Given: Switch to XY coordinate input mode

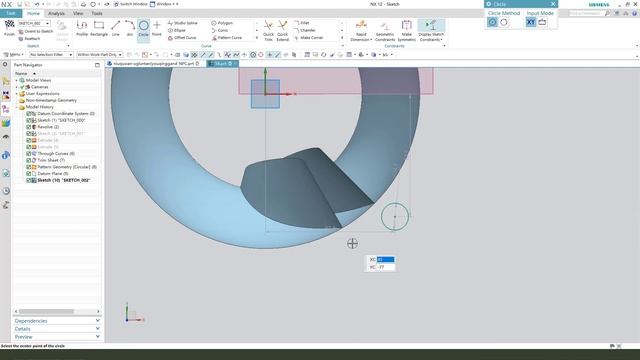Looking at the screenshot, I should (531, 22).
